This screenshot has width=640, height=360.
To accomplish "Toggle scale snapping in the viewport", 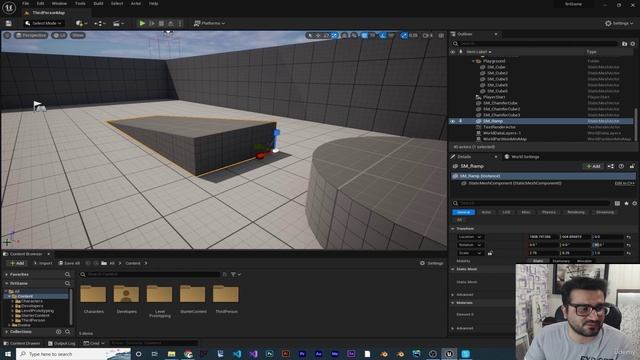I will point(404,36).
